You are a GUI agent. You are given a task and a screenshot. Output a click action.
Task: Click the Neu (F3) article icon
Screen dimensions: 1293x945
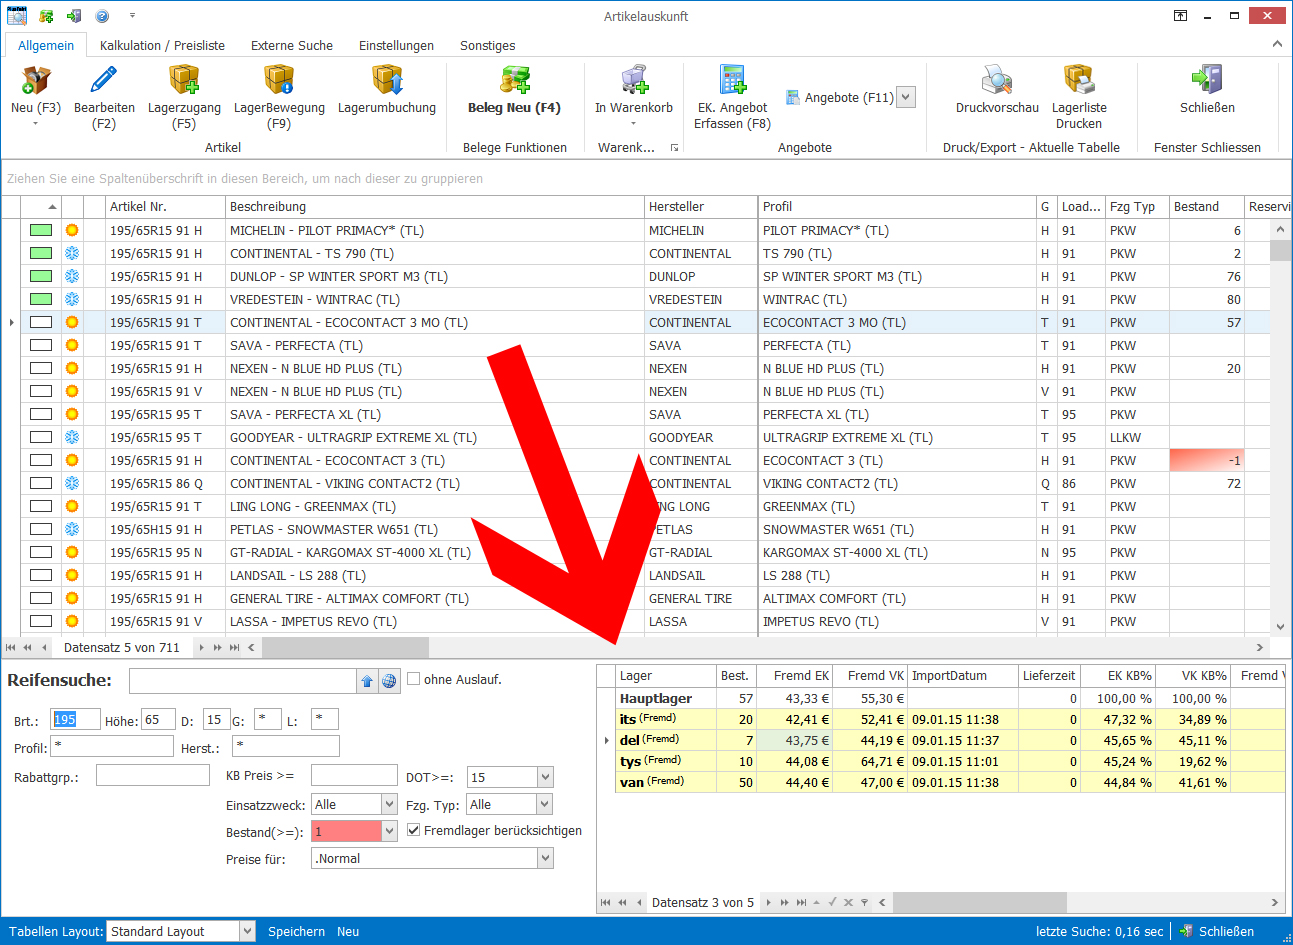(36, 81)
